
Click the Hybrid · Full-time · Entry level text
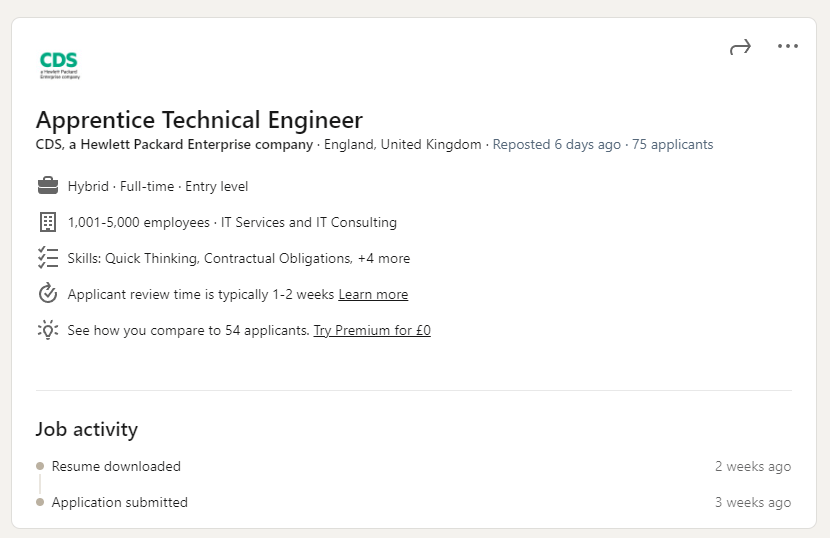tap(158, 186)
